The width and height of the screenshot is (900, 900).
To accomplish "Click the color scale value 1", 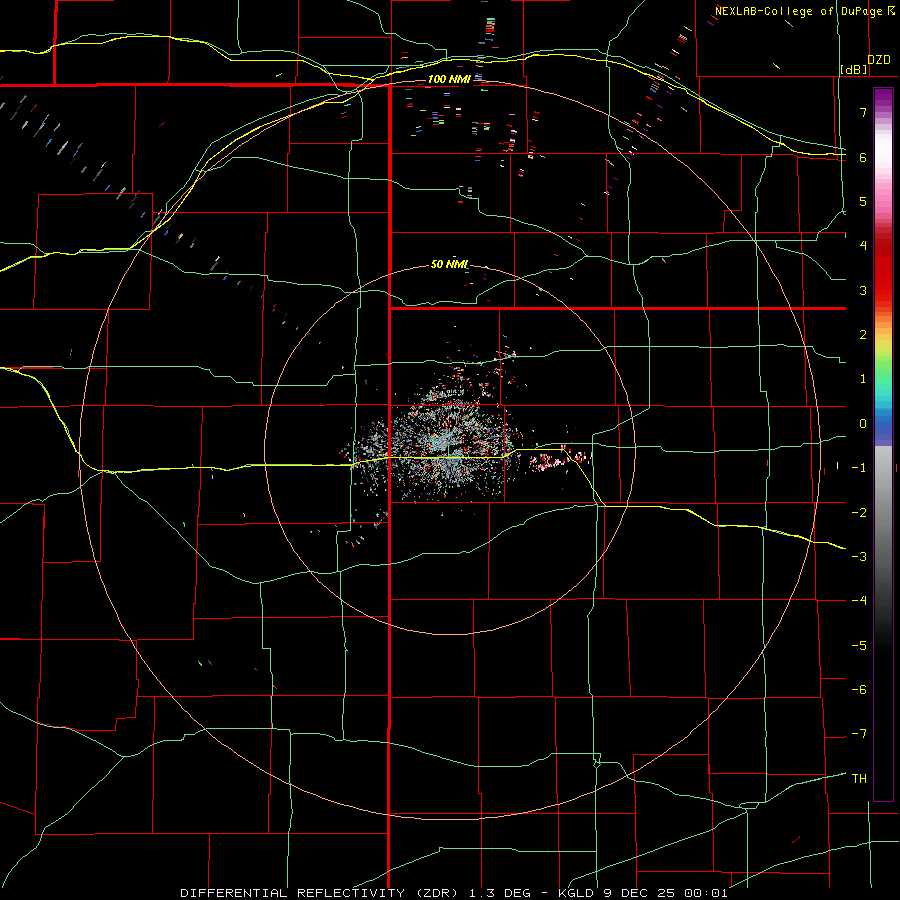I will click(863, 379).
